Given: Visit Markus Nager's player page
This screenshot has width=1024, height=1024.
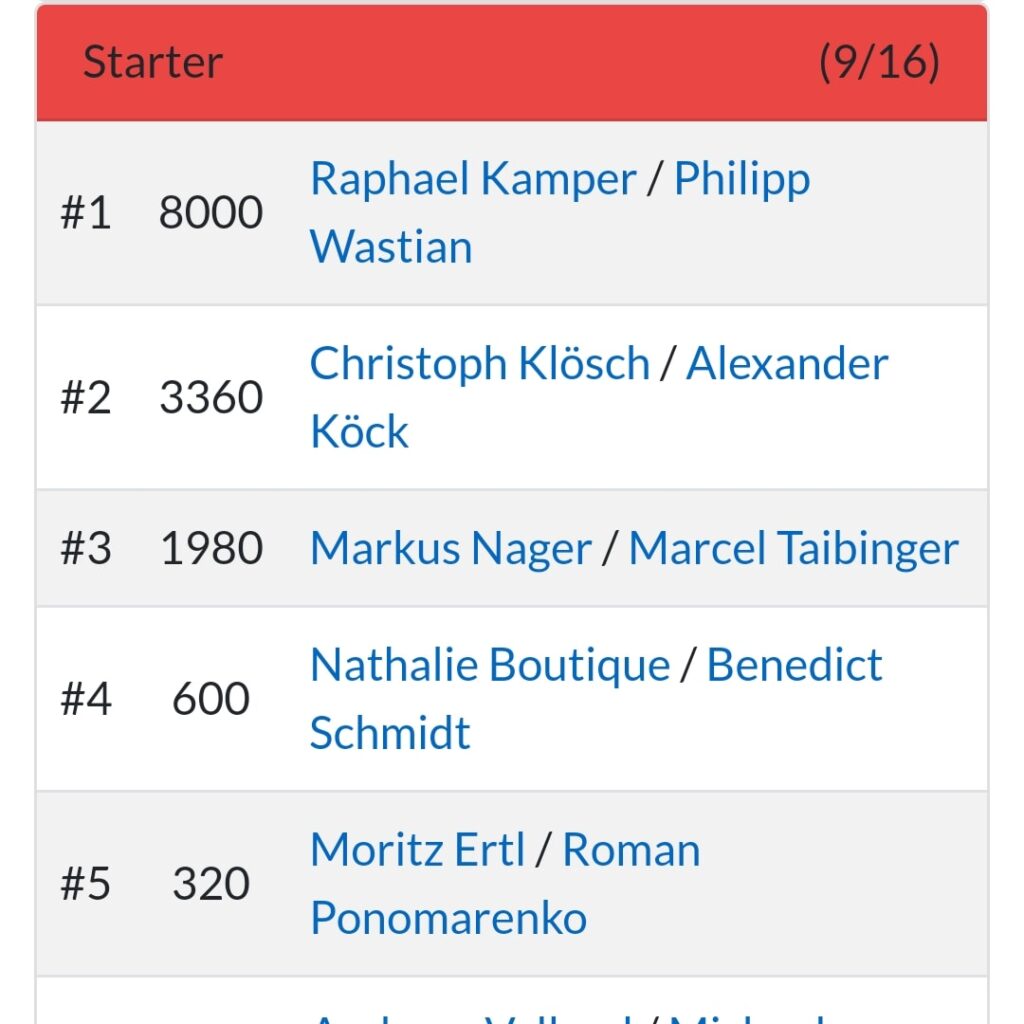Looking at the screenshot, I should (451, 549).
